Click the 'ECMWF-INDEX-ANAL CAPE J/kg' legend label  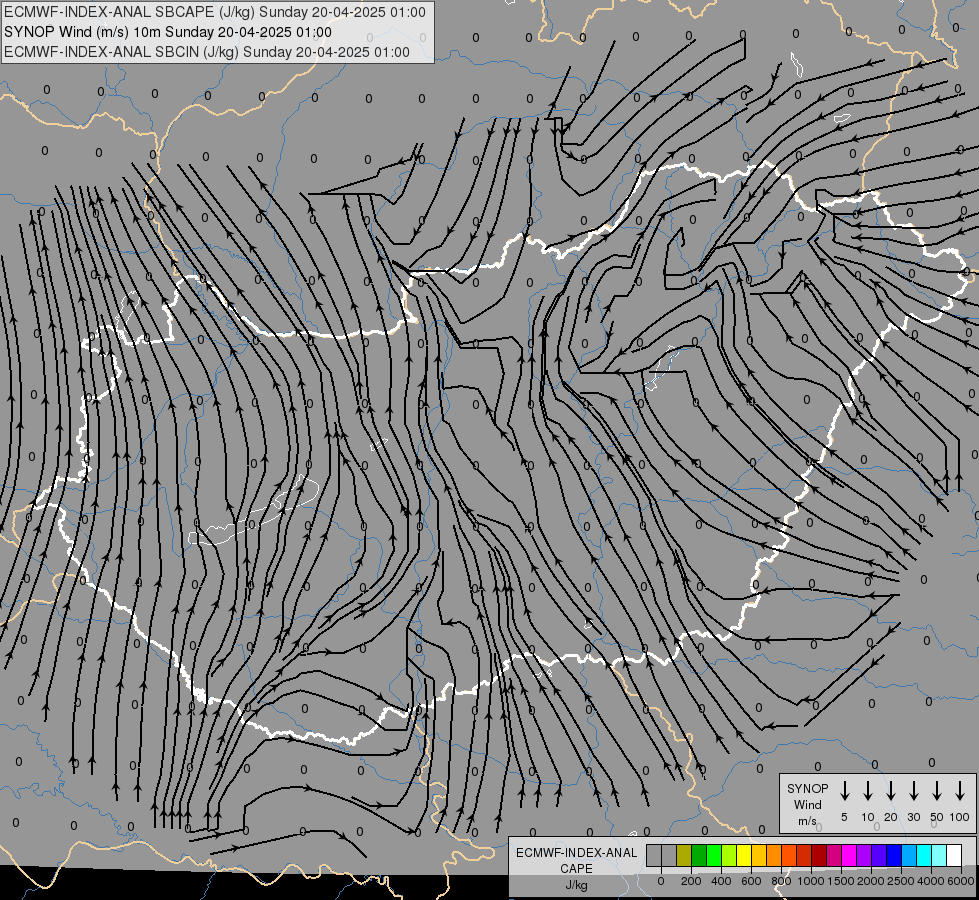pyautogui.click(x=576, y=868)
